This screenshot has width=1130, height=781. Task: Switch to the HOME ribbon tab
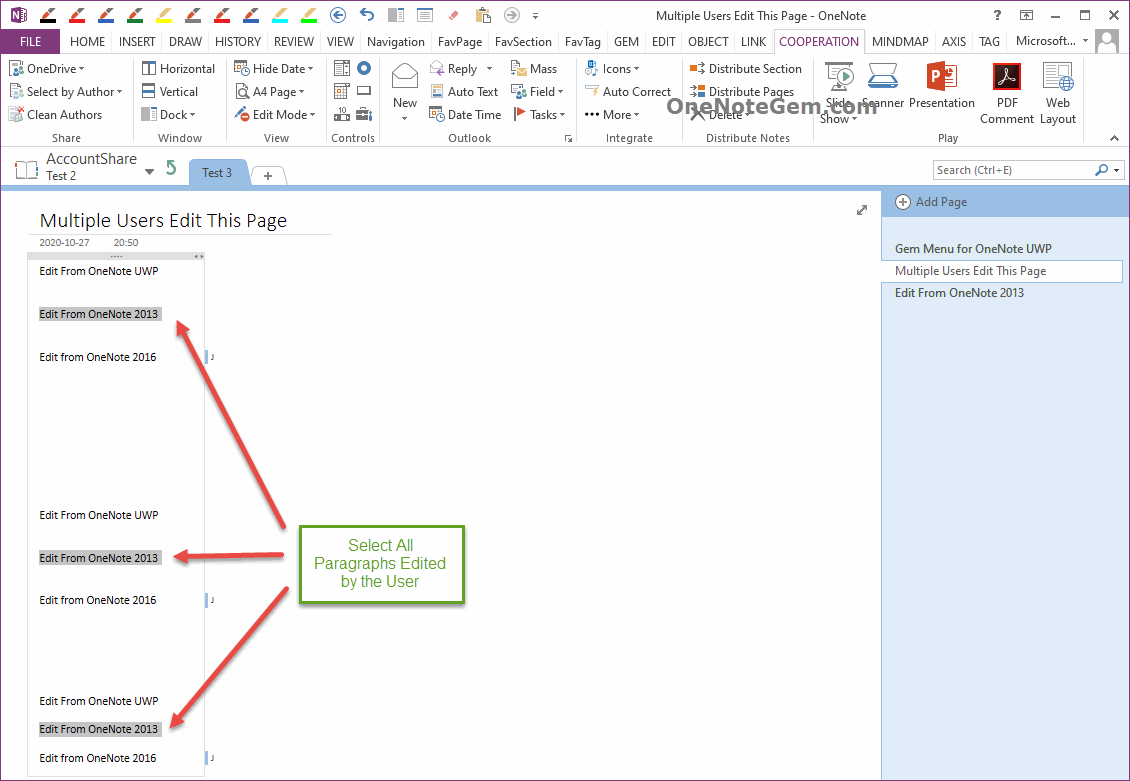pyautogui.click(x=87, y=42)
